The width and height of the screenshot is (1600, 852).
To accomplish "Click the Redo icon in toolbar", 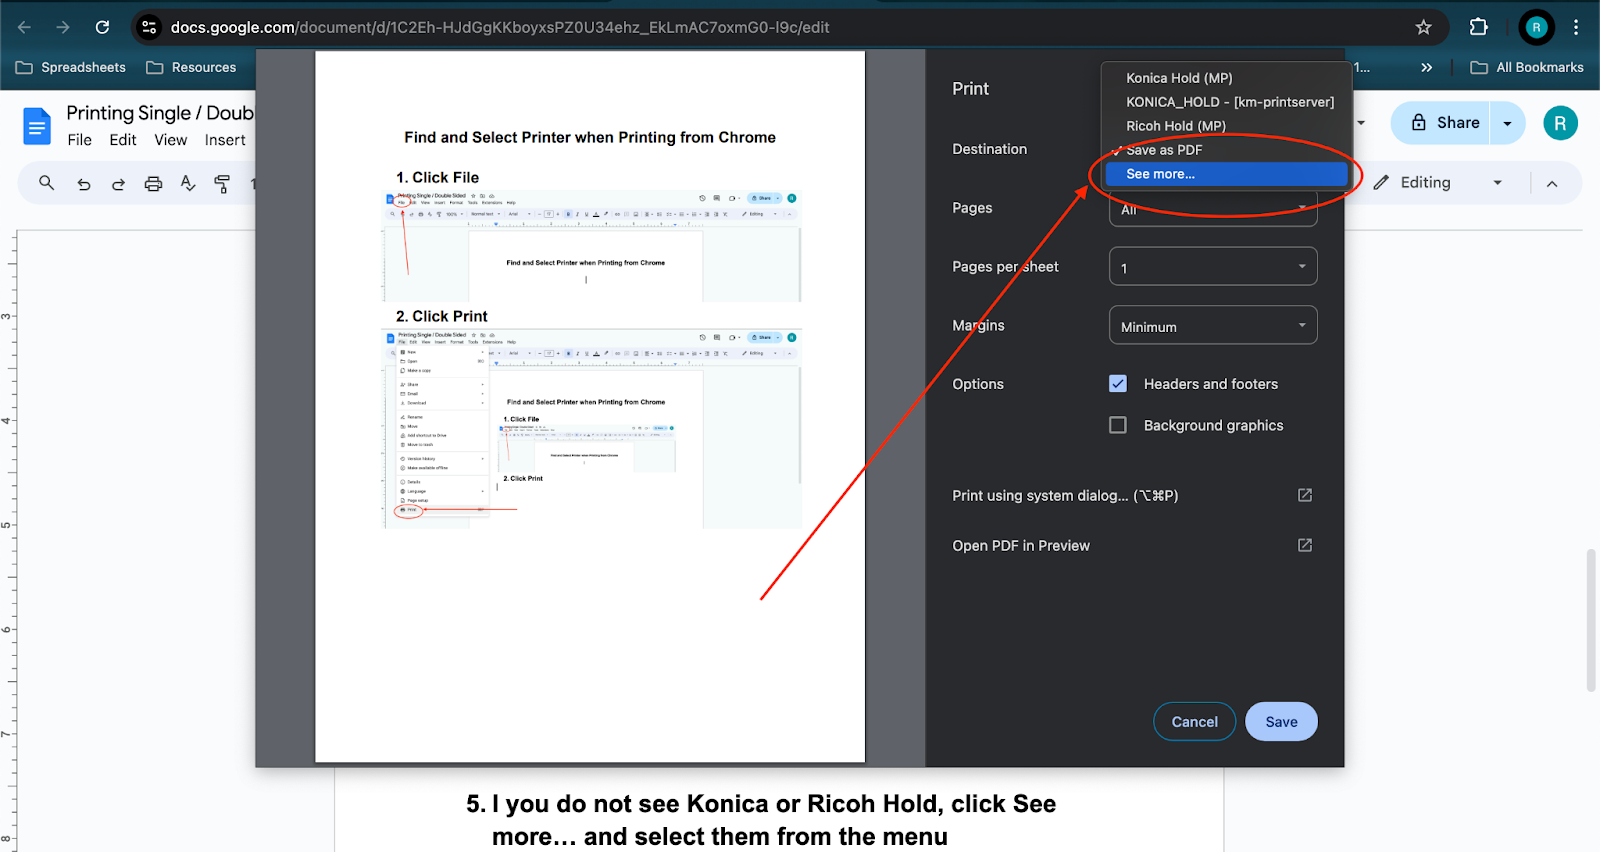I will pyautogui.click(x=118, y=183).
